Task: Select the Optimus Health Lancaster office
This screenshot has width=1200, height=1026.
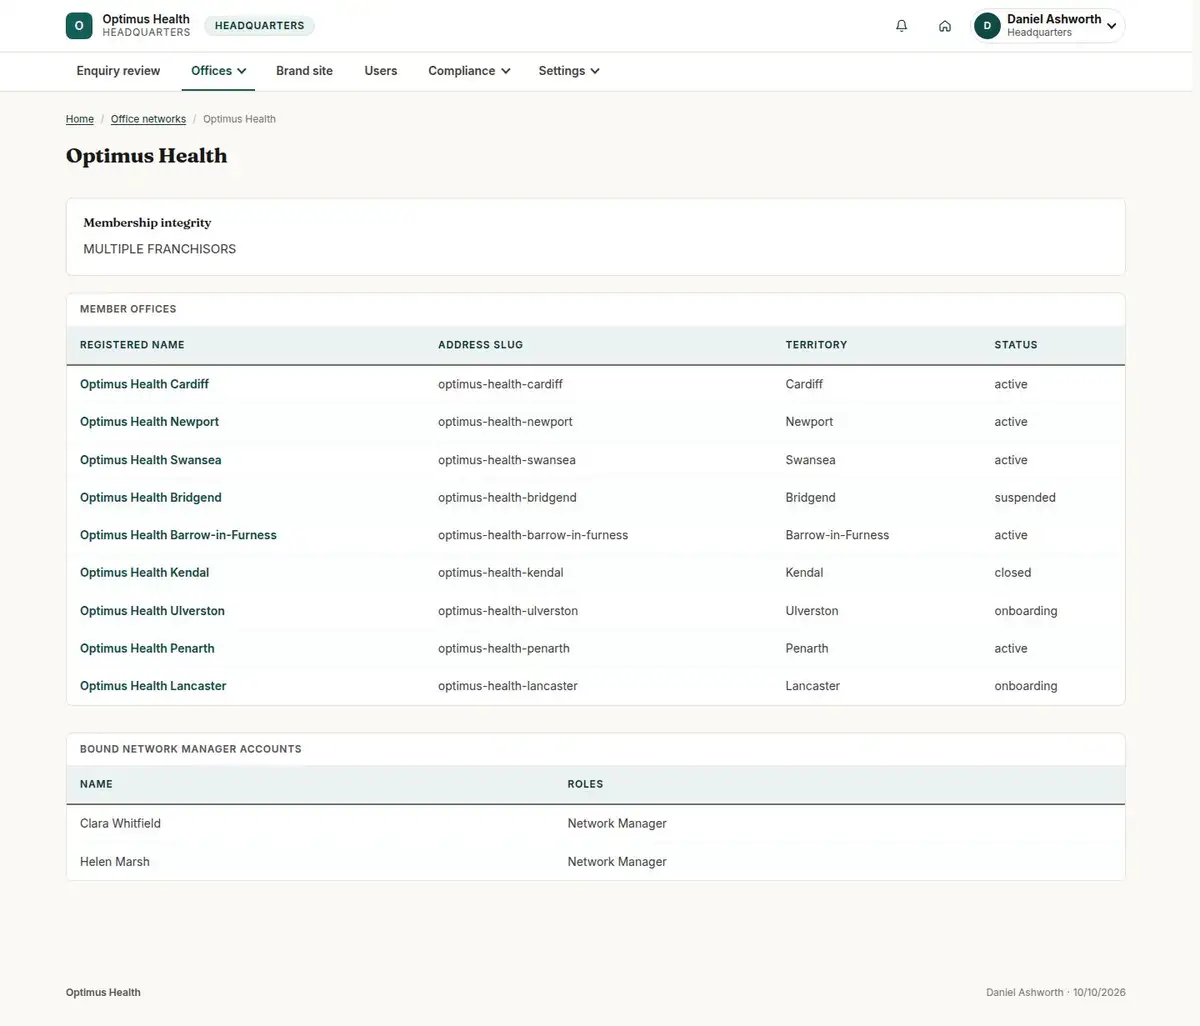Action: (x=153, y=686)
